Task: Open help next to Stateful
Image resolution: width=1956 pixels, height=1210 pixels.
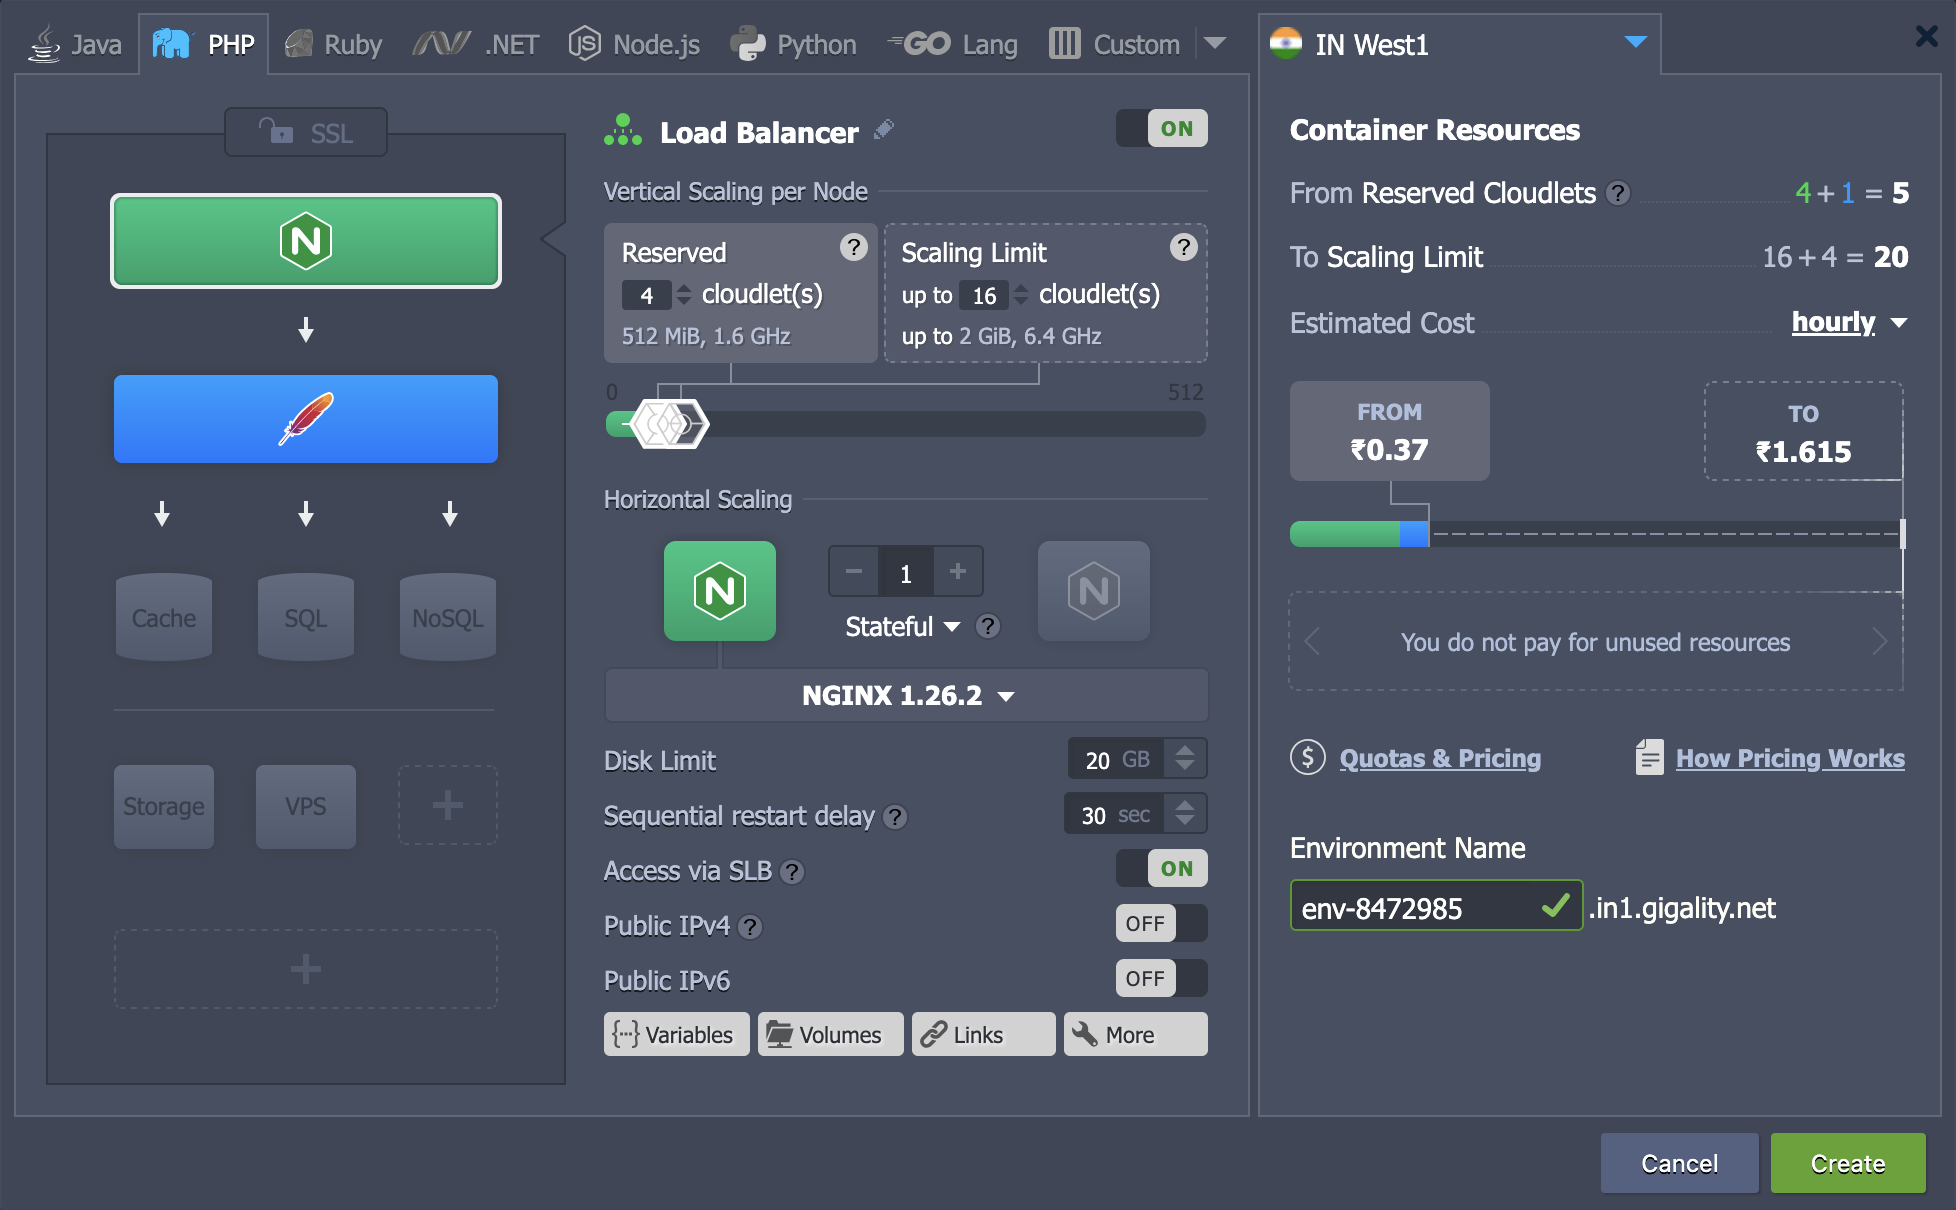Action: [x=988, y=626]
